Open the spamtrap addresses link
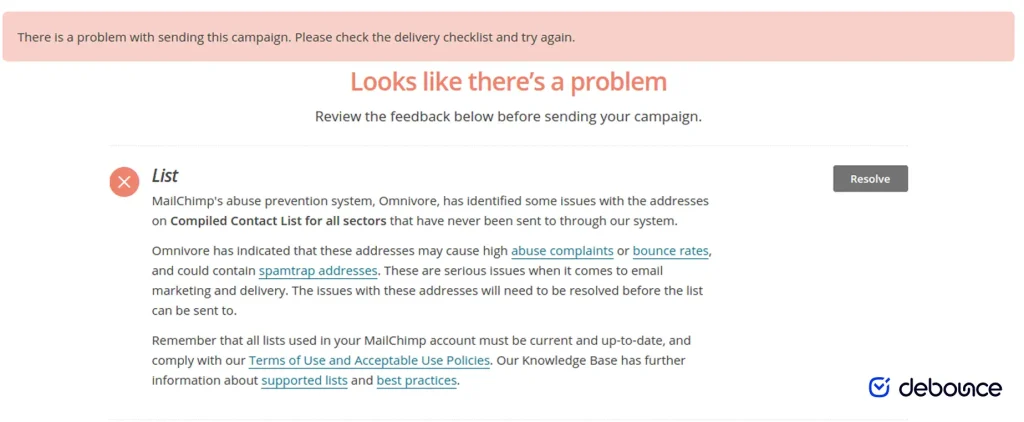Image resolution: width=1024 pixels, height=422 pixels. [x=318, y=271]
